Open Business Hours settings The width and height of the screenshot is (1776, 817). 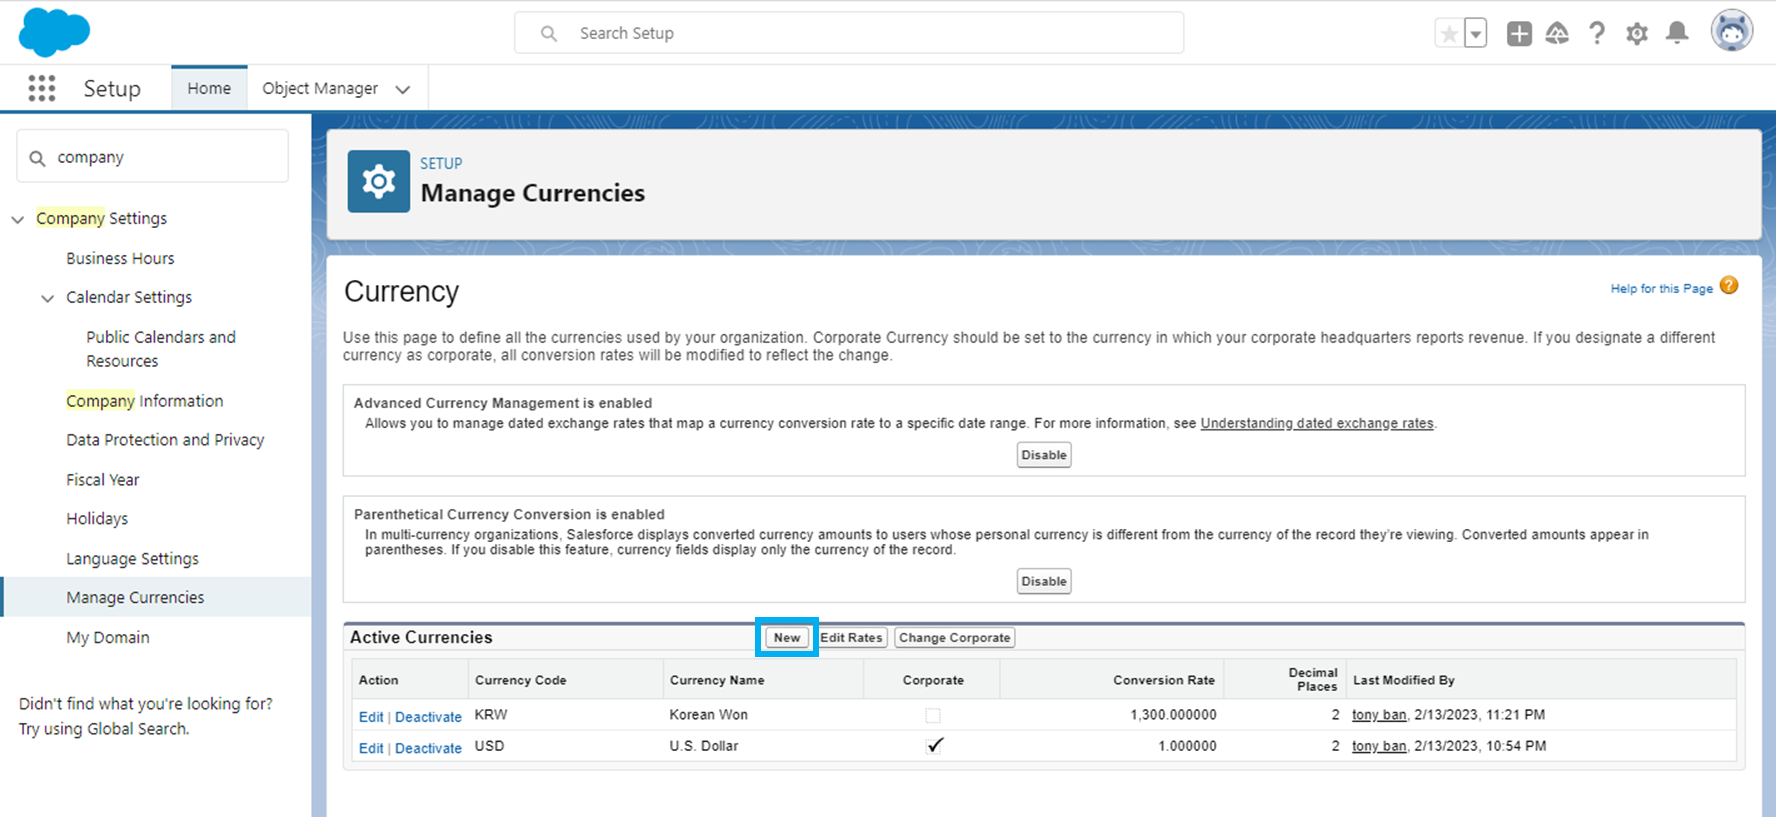(x=120, y=258)
